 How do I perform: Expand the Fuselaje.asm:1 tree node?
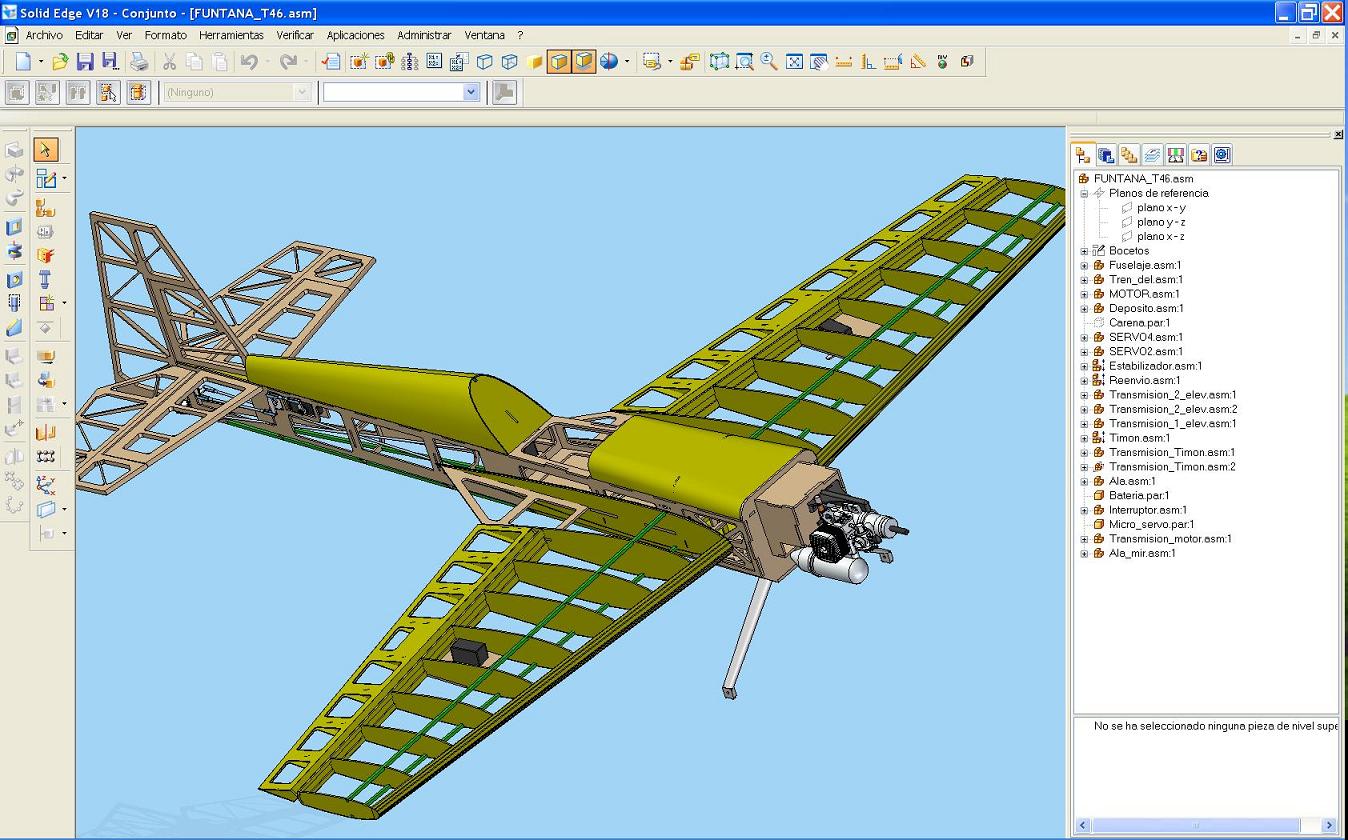[x=1084, y=266]
